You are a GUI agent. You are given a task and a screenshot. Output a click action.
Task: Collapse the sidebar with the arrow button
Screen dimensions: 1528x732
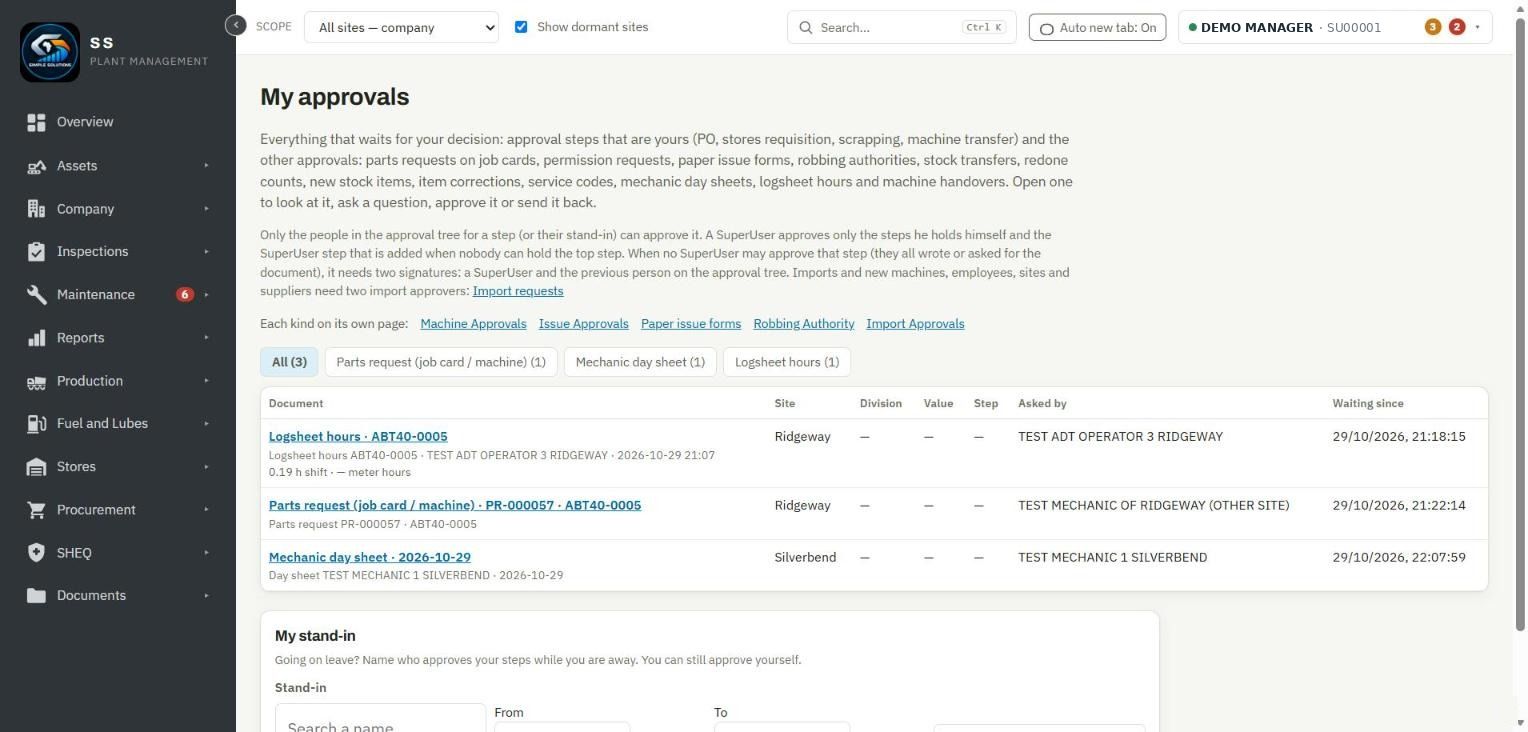point(236,25)
